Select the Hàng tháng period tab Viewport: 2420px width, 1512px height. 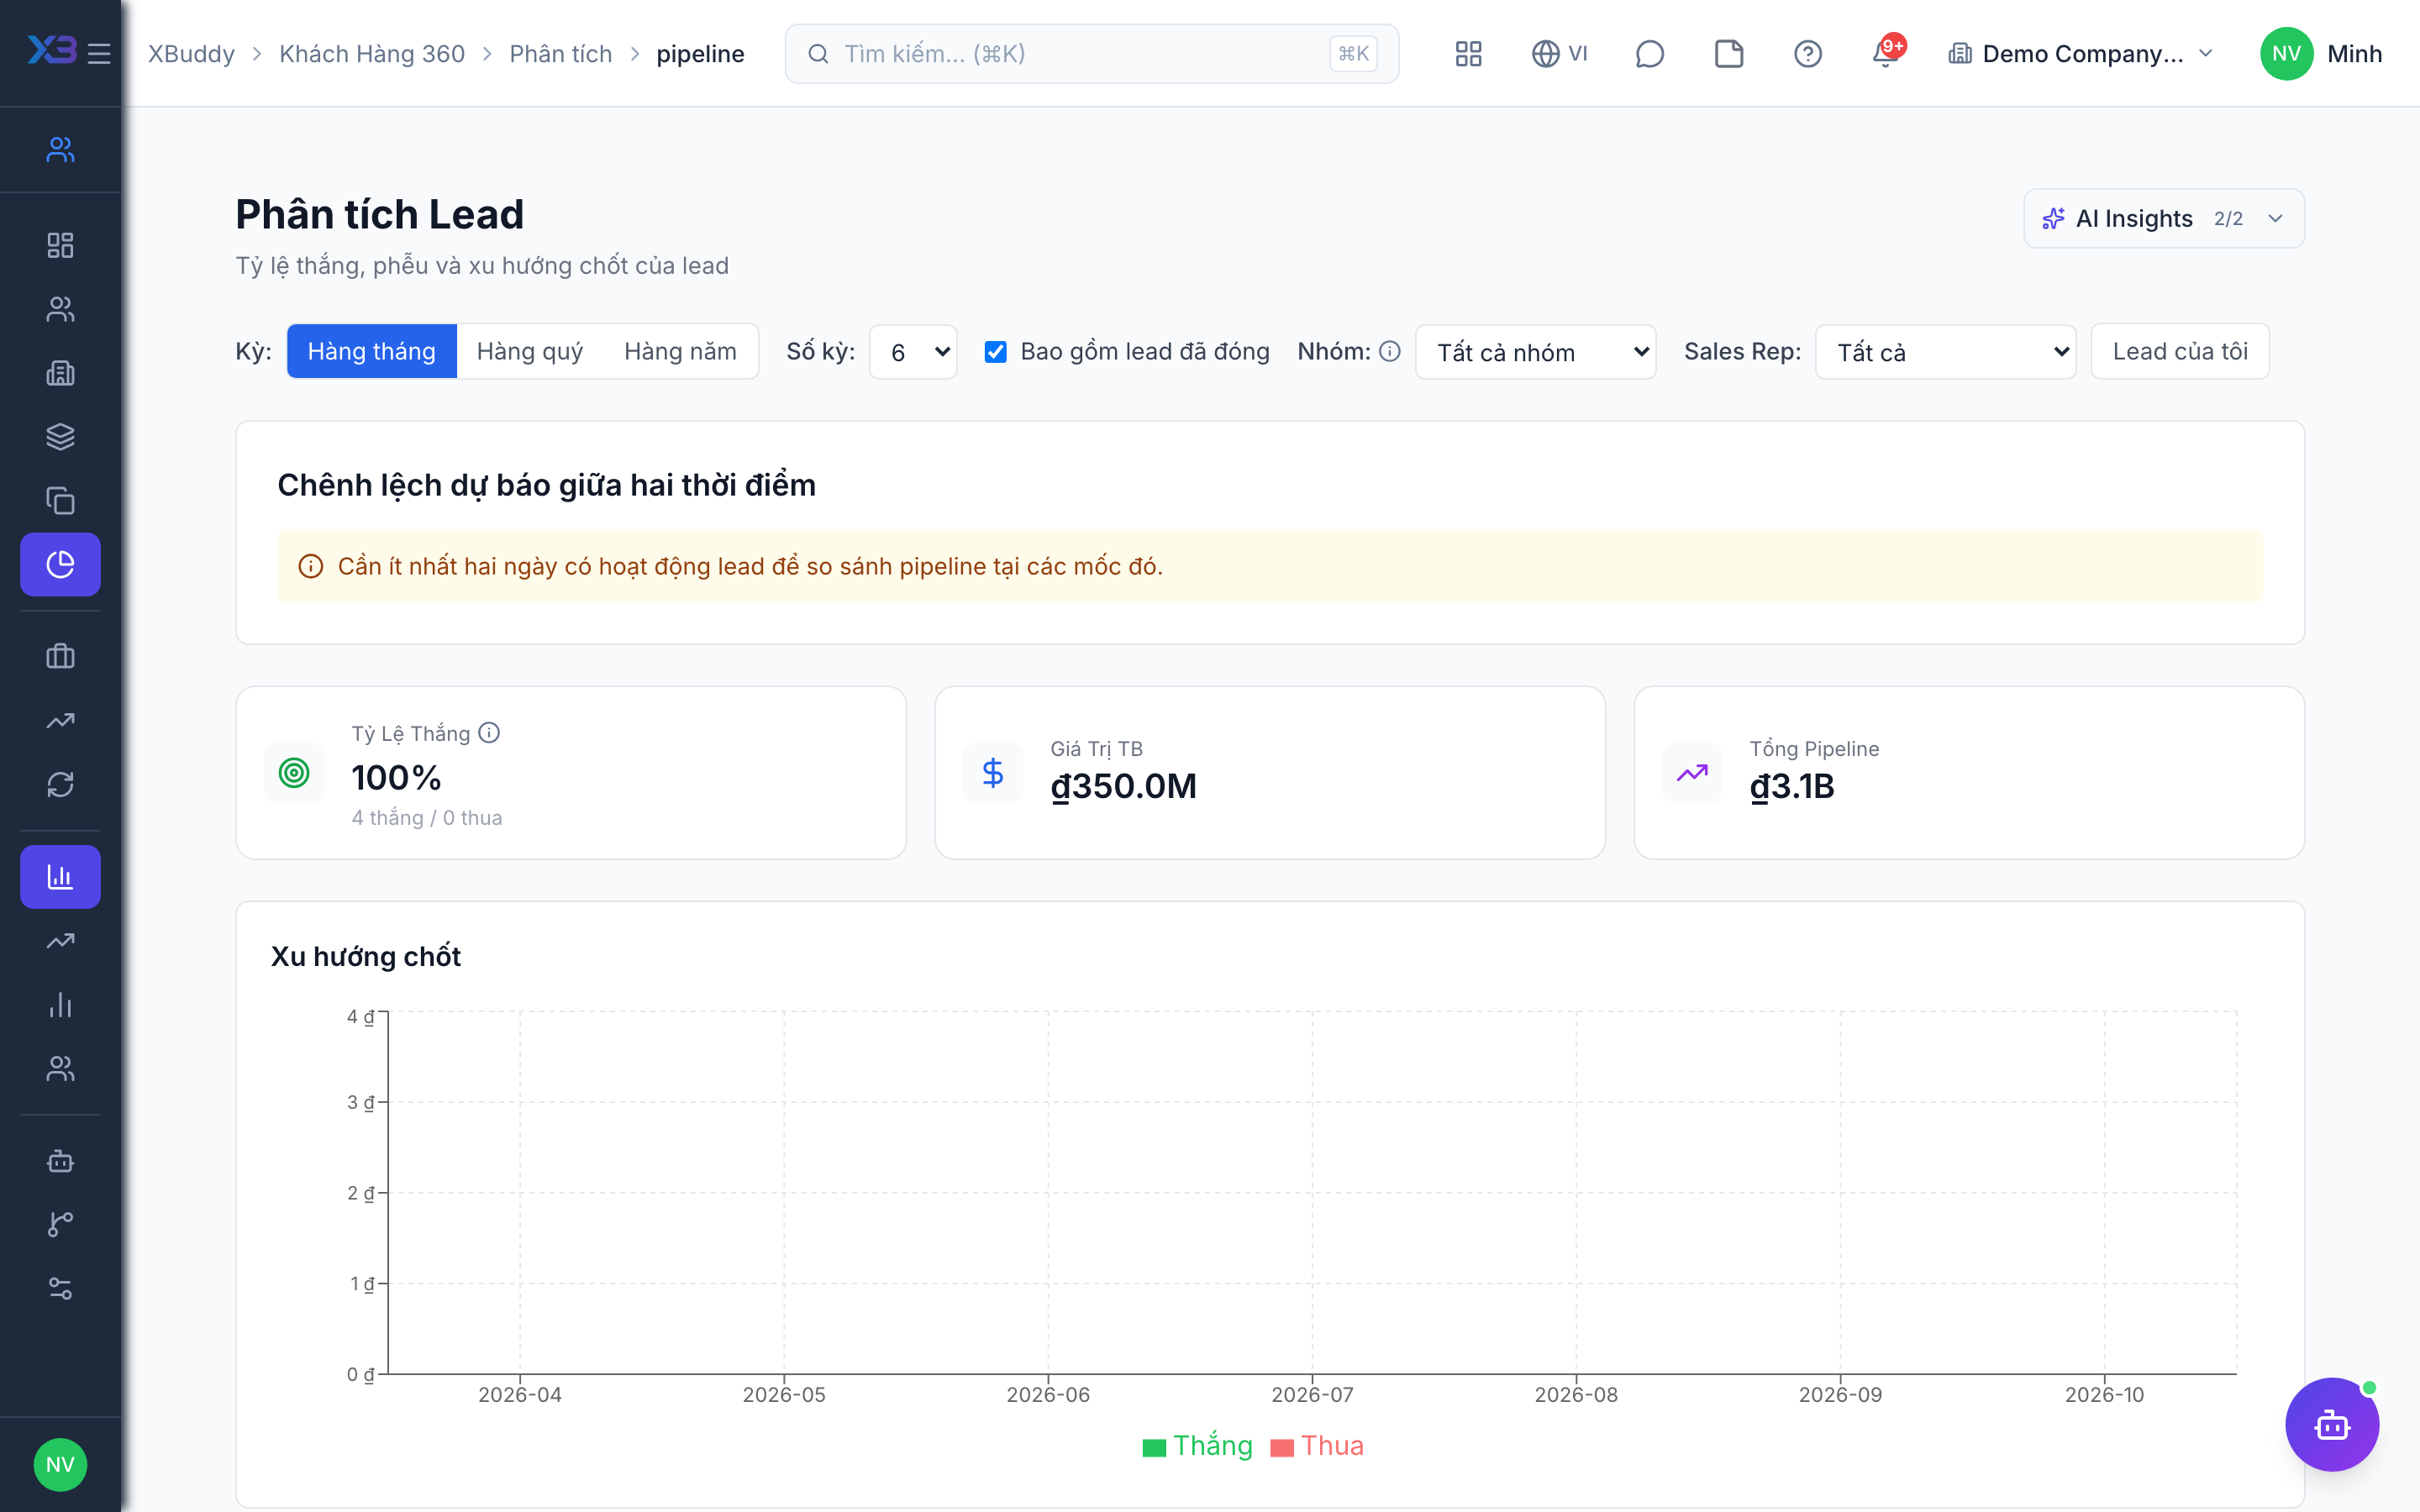[x=371, y=351]
